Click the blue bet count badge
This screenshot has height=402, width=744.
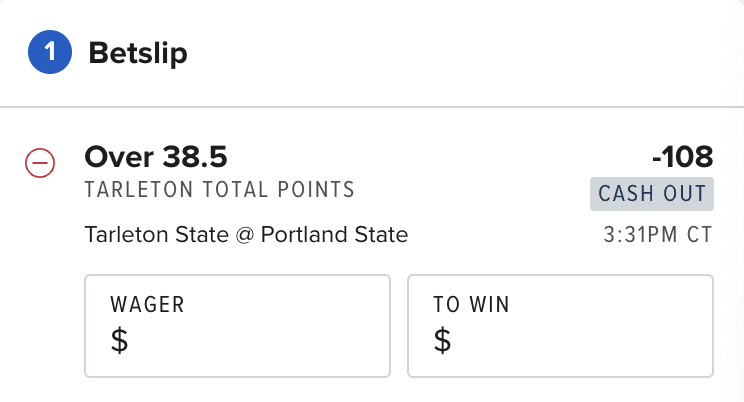[50, 52]
